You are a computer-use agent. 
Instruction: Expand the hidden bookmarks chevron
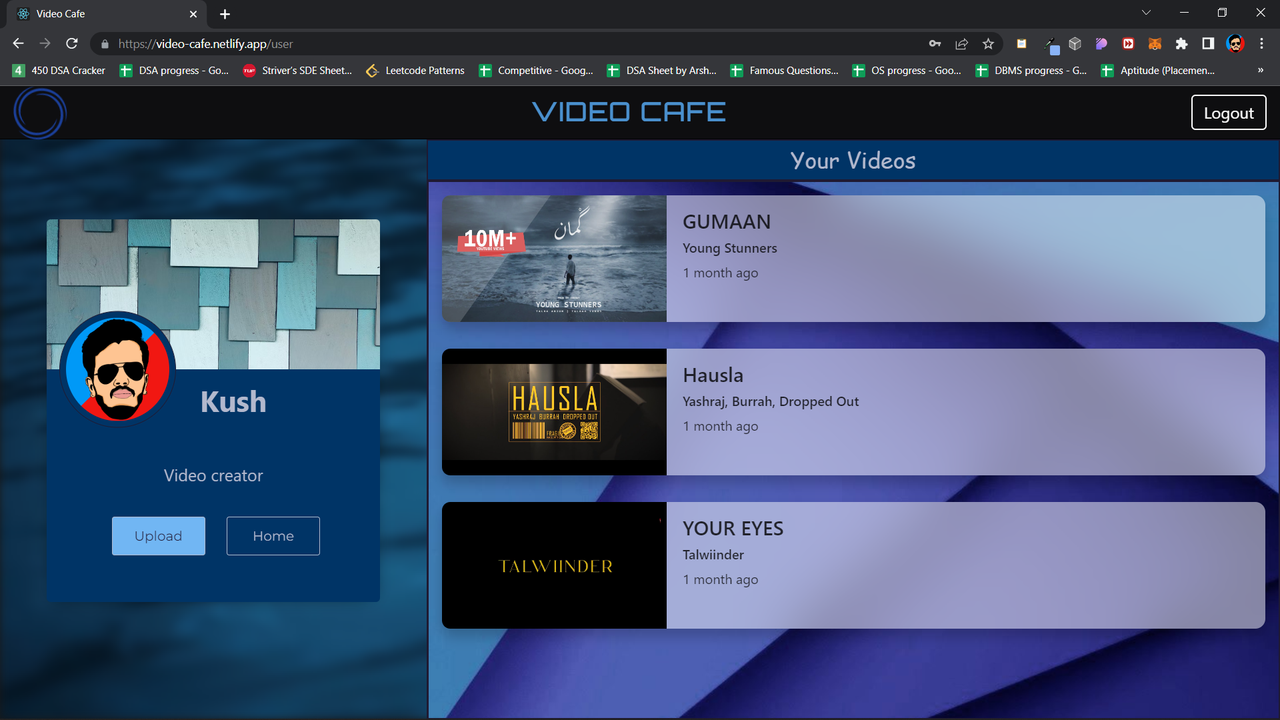click(1262, 70)
